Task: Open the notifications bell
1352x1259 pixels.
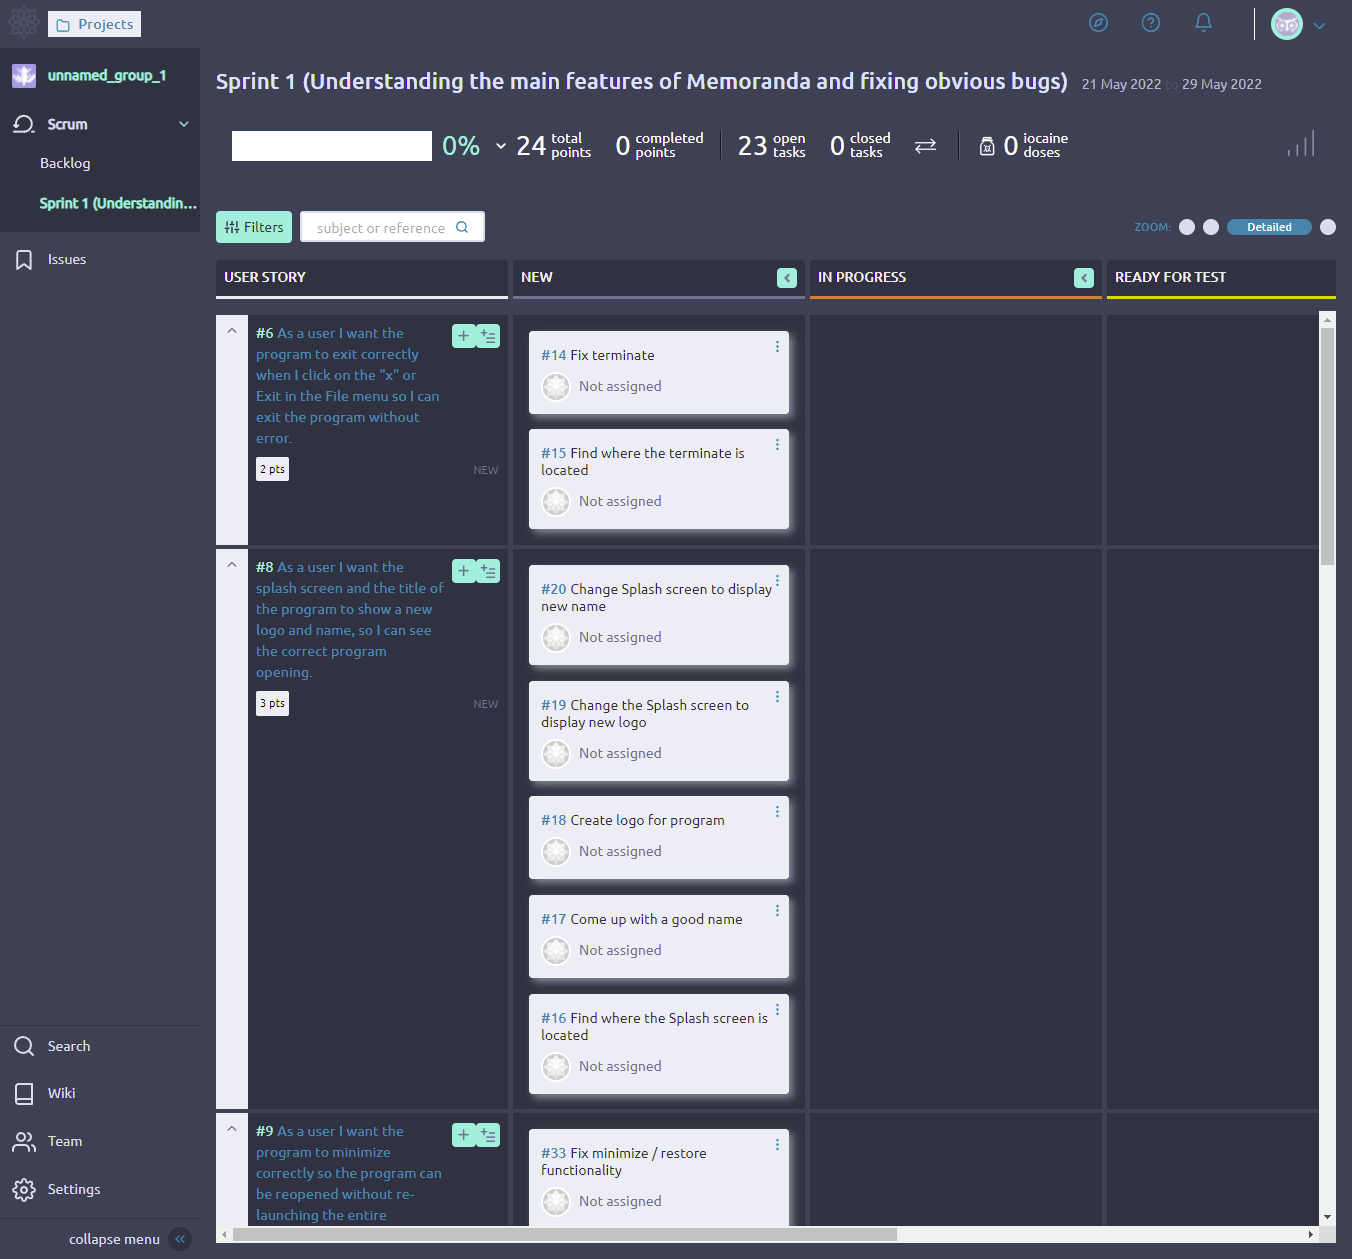Action: pyautogui.click(x=1204, y=23)
